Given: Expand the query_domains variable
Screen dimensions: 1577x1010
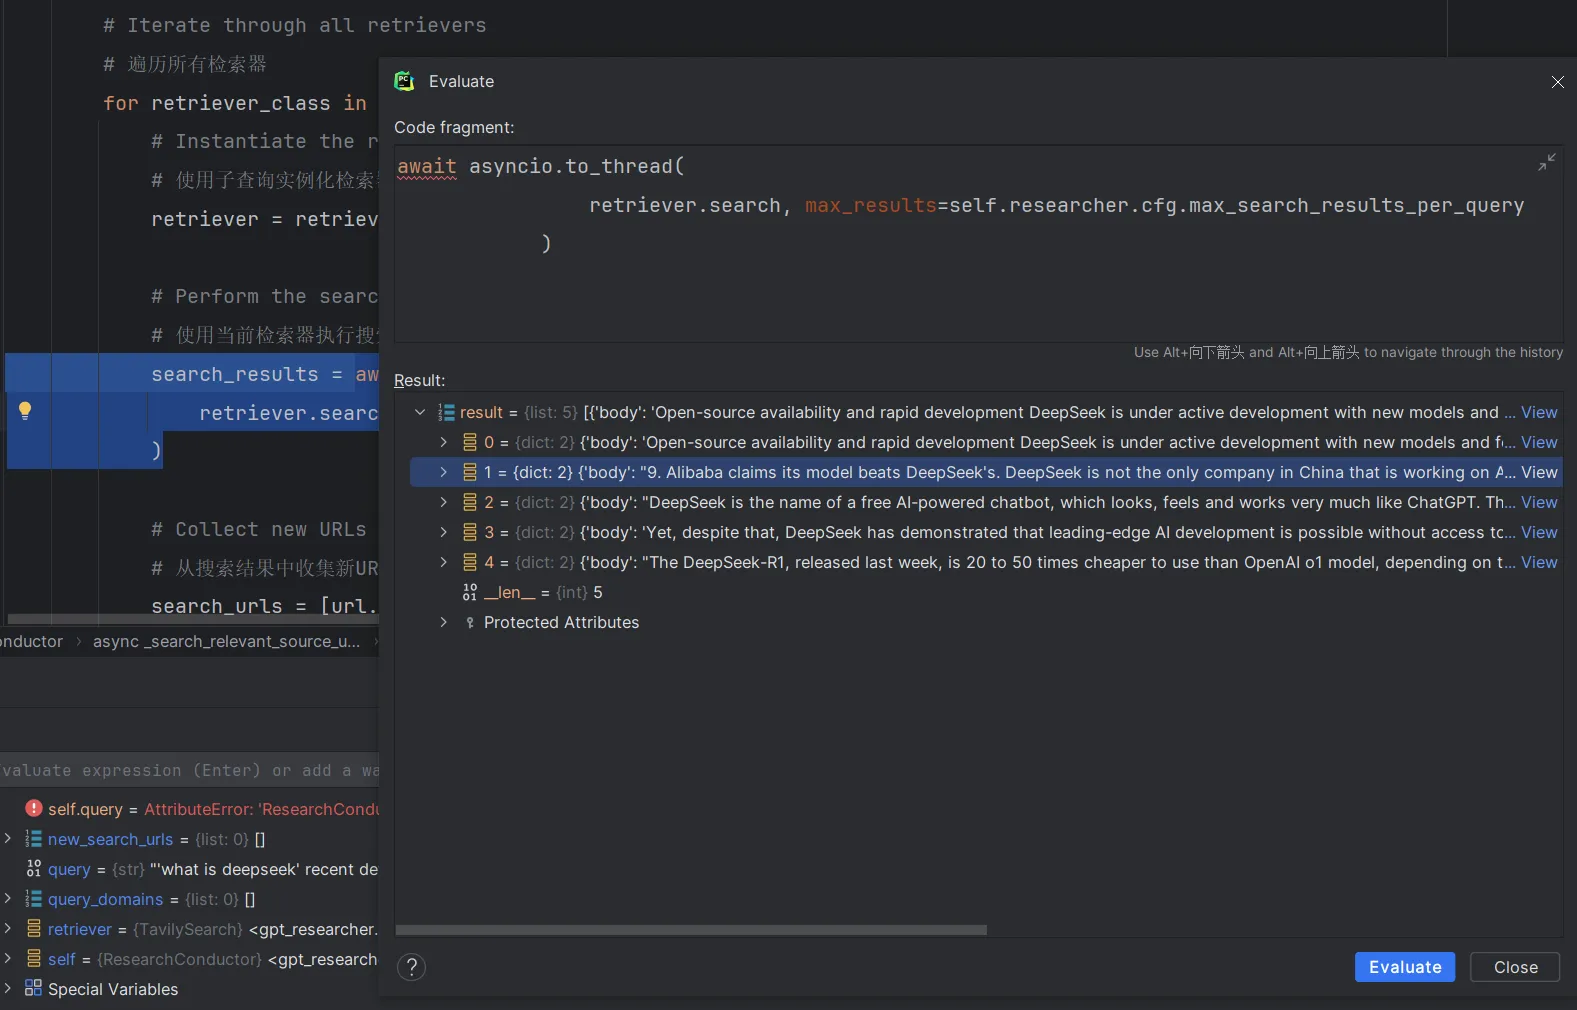Looking at the screenshot, I should pyautogui.click(x=8, y=898).
